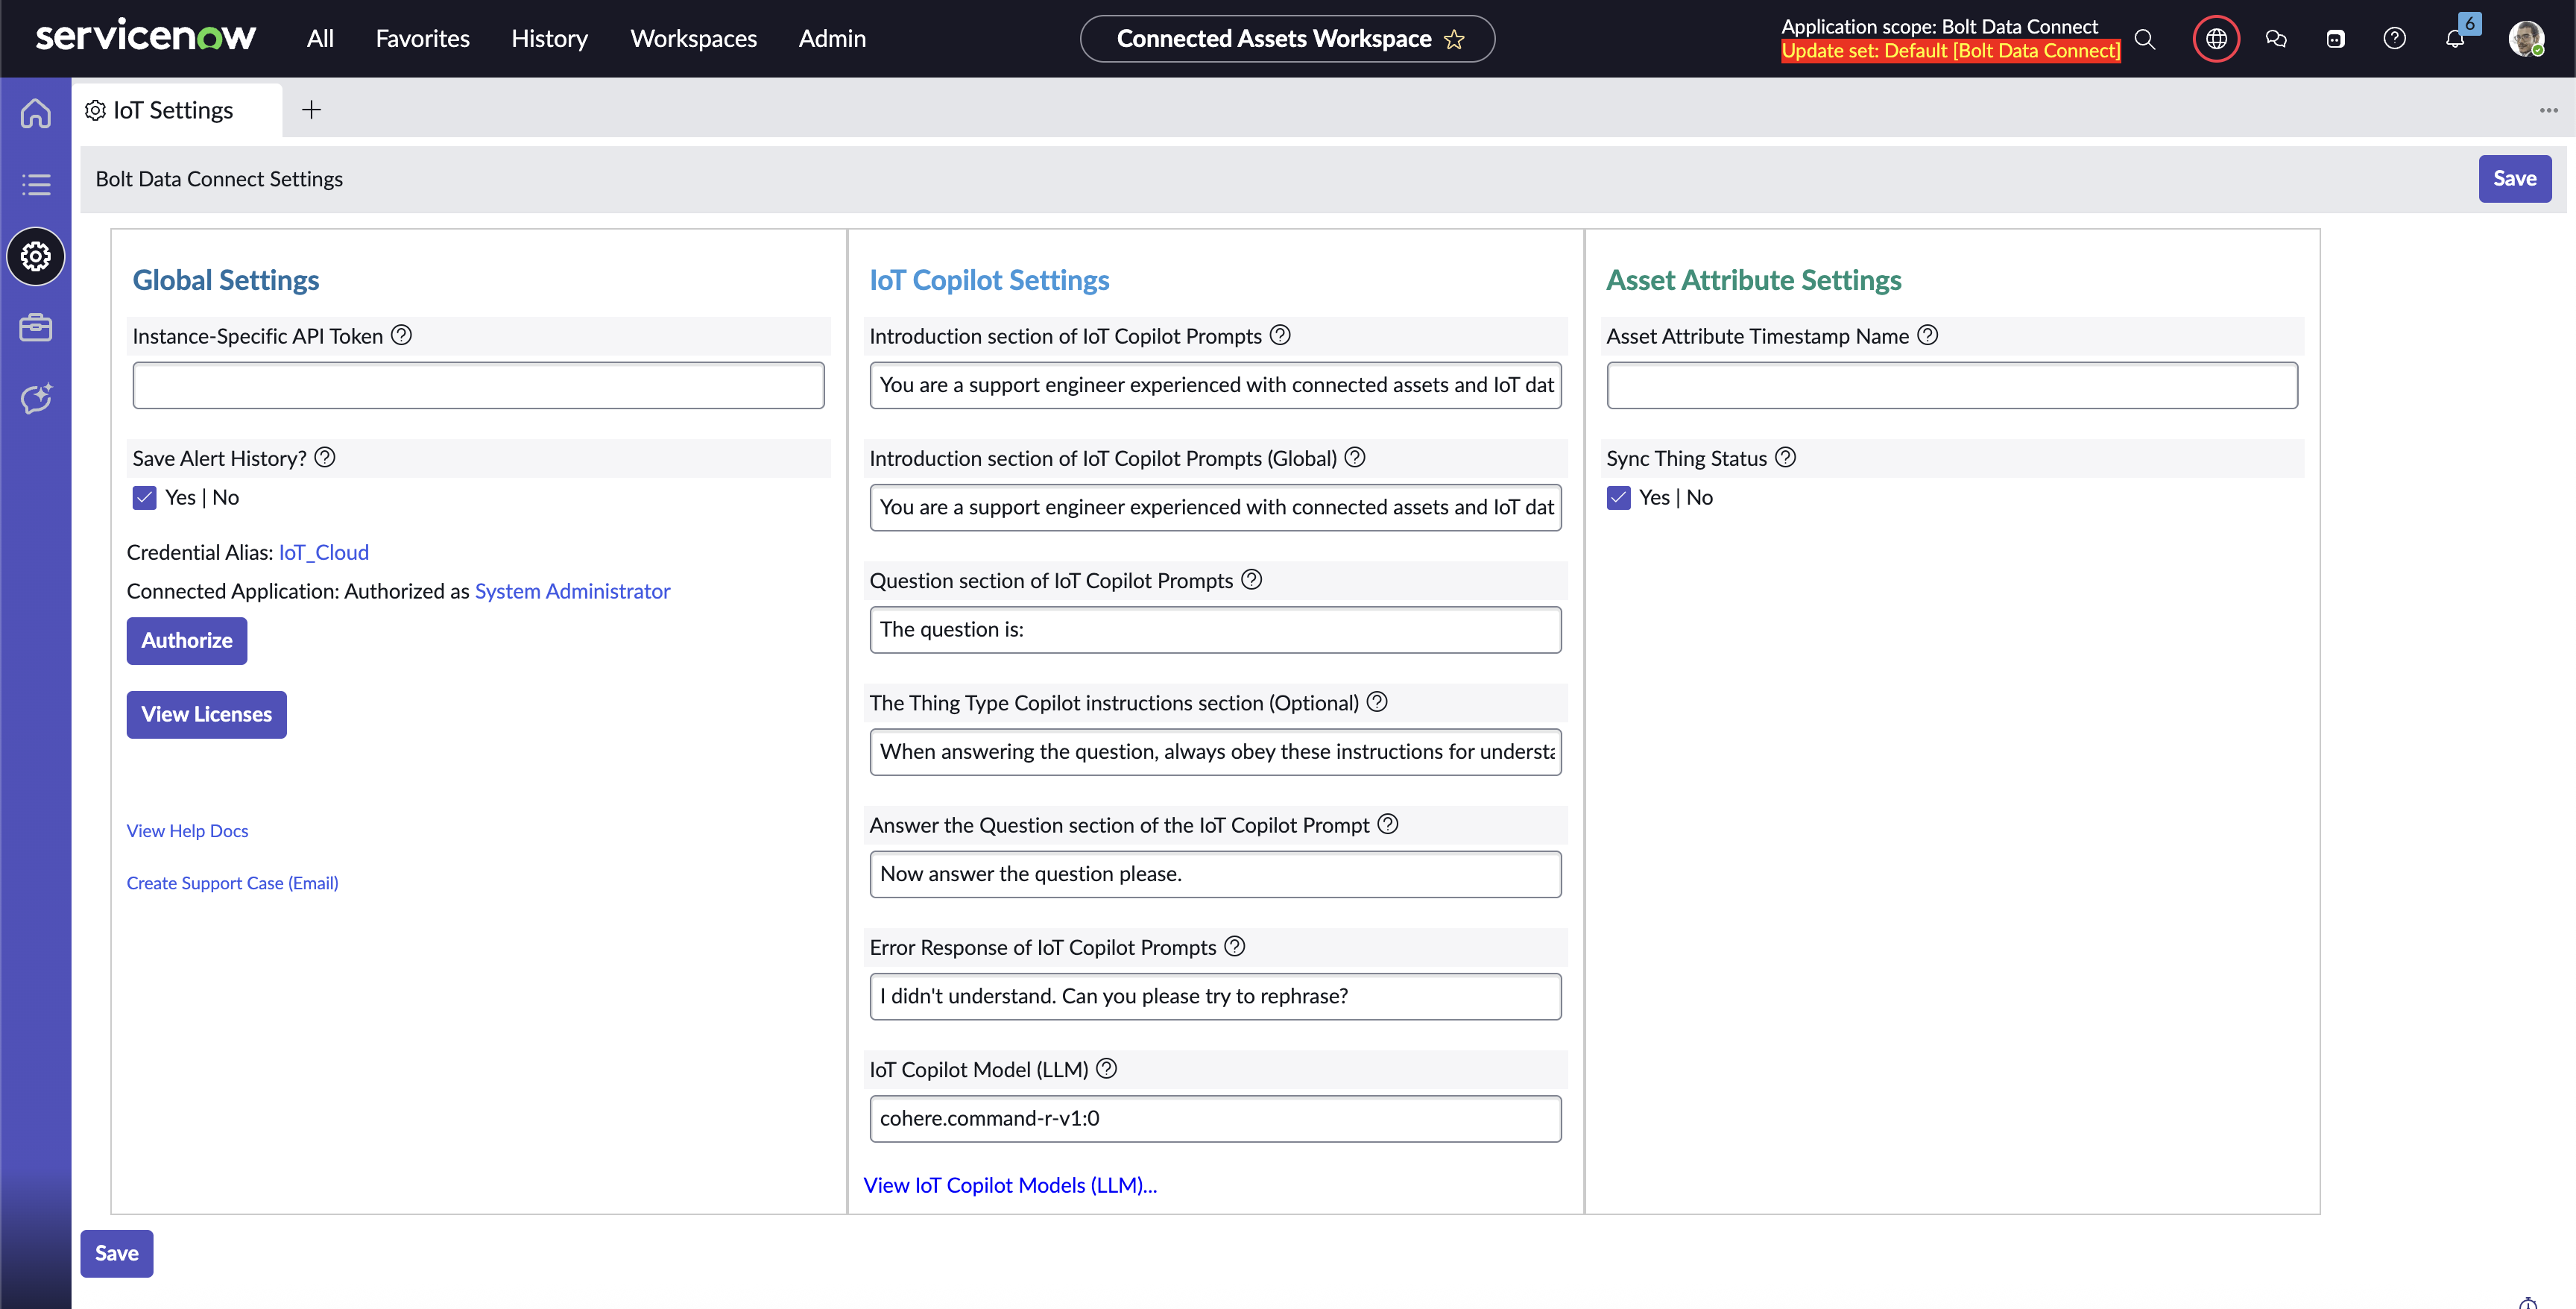
Task: Toggle the Sync Thing Status checkbox
Action: point(1619,498)
